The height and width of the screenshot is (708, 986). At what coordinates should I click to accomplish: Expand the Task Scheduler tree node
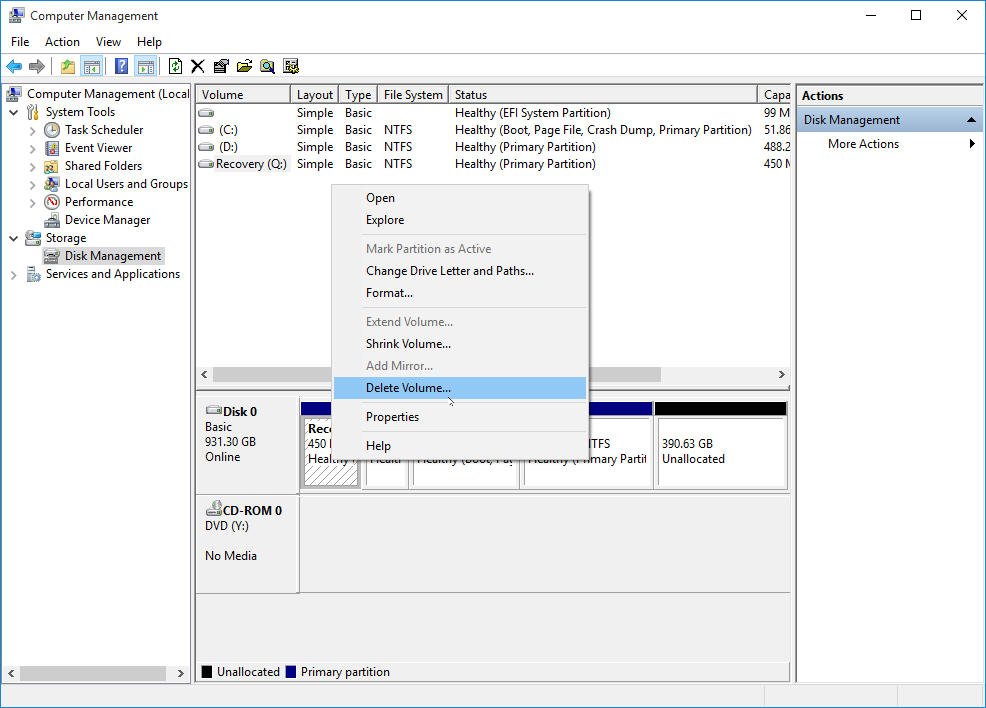tap(33, 130)
